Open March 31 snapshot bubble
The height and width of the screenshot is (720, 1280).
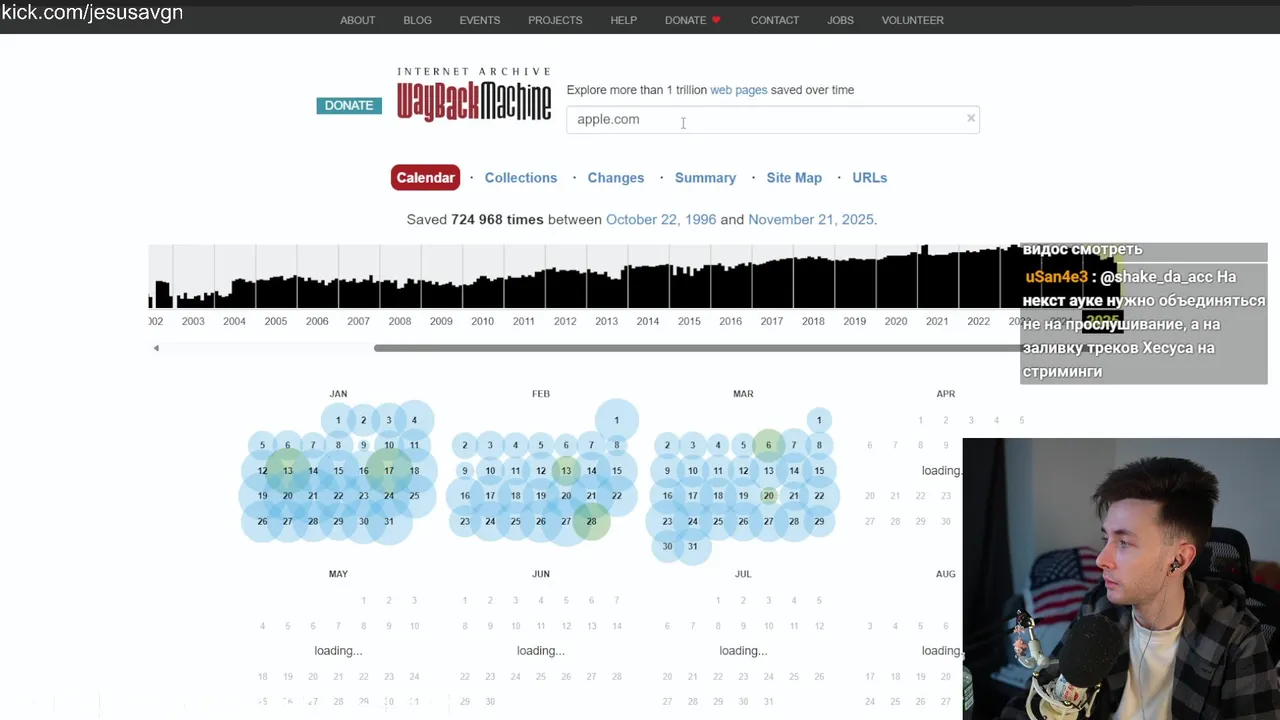click(693, 546)
